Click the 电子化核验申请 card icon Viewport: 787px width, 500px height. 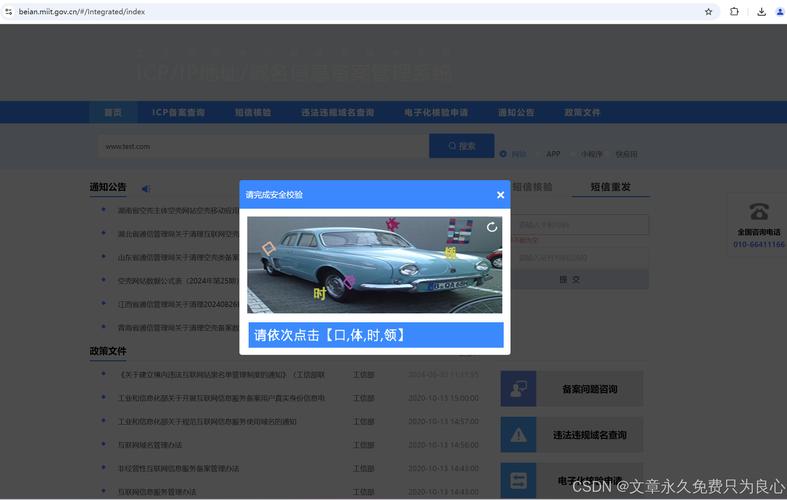tap(518, 481)
